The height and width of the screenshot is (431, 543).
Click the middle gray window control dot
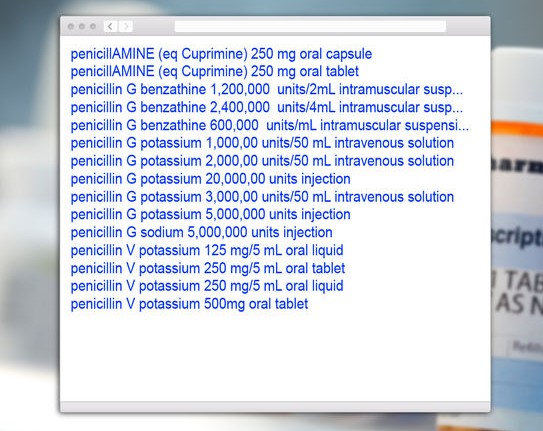(82, 26)
